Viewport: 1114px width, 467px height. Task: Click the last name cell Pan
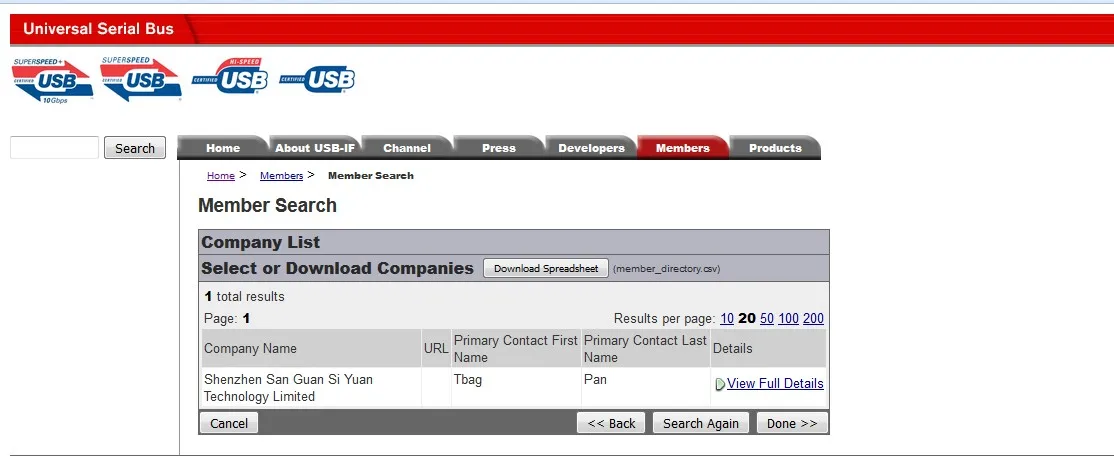coord(595,380)
